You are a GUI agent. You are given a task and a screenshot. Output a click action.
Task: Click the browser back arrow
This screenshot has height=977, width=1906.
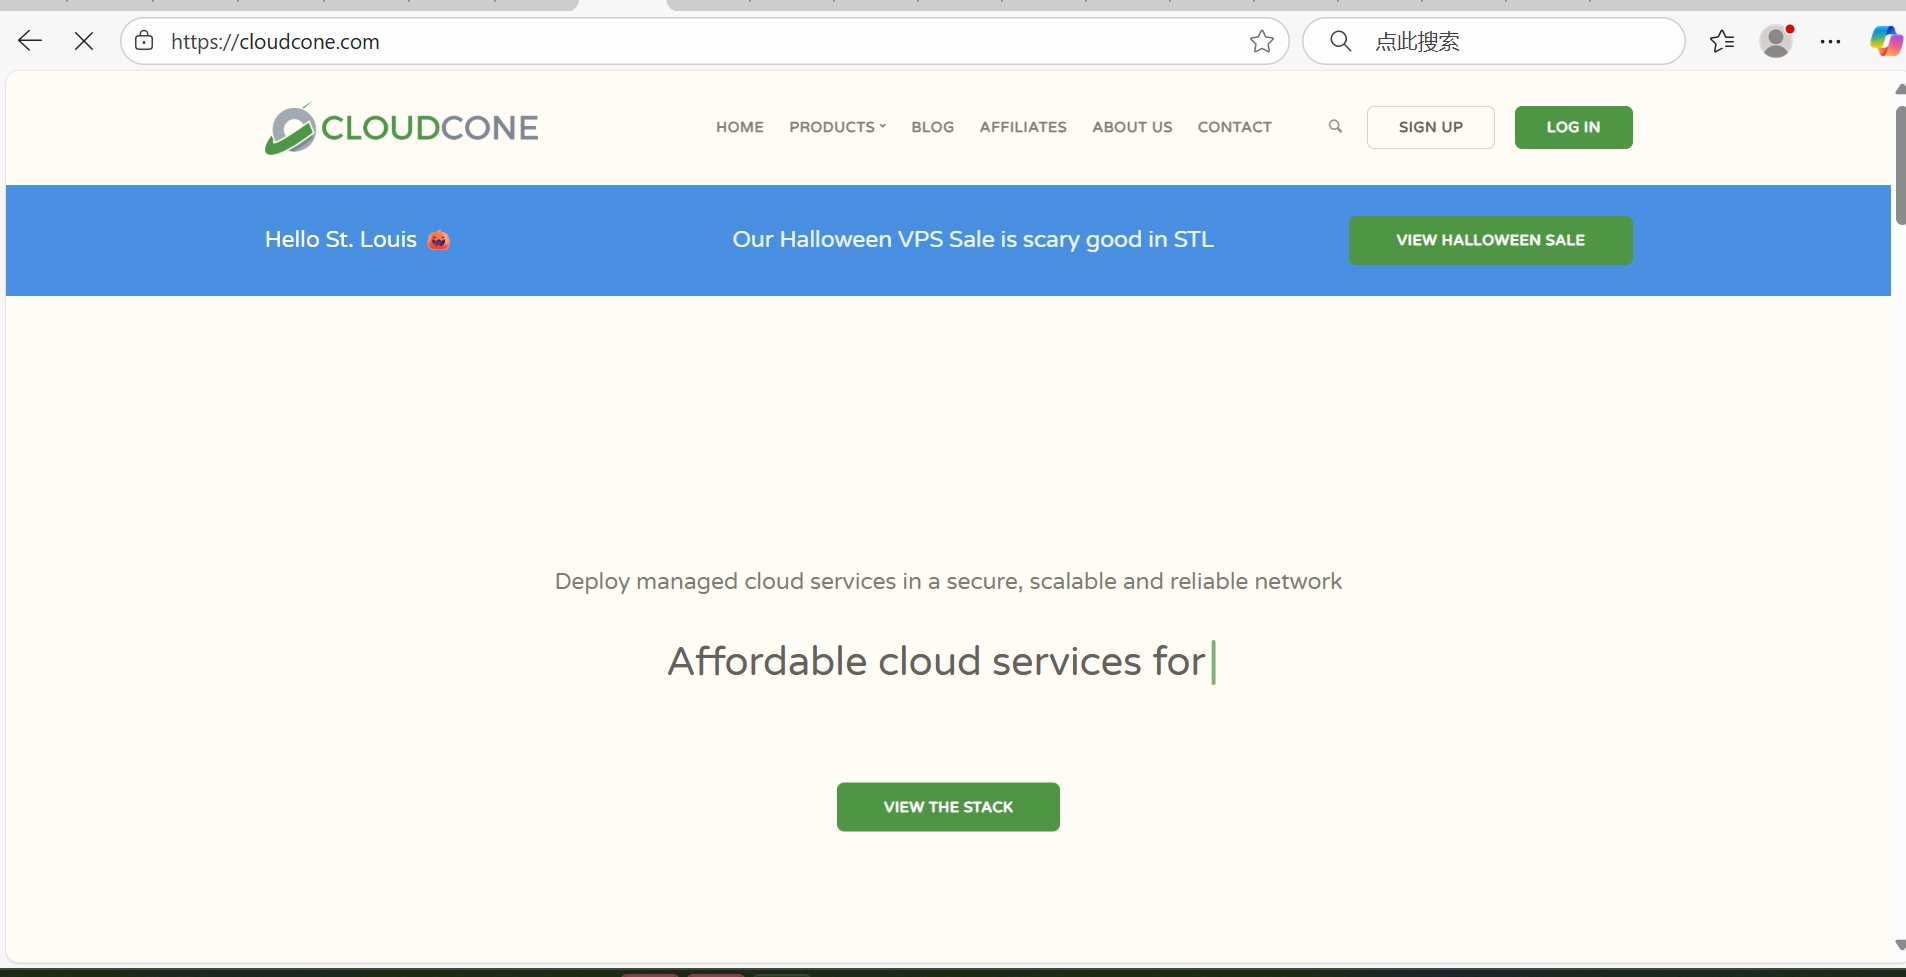30,41
